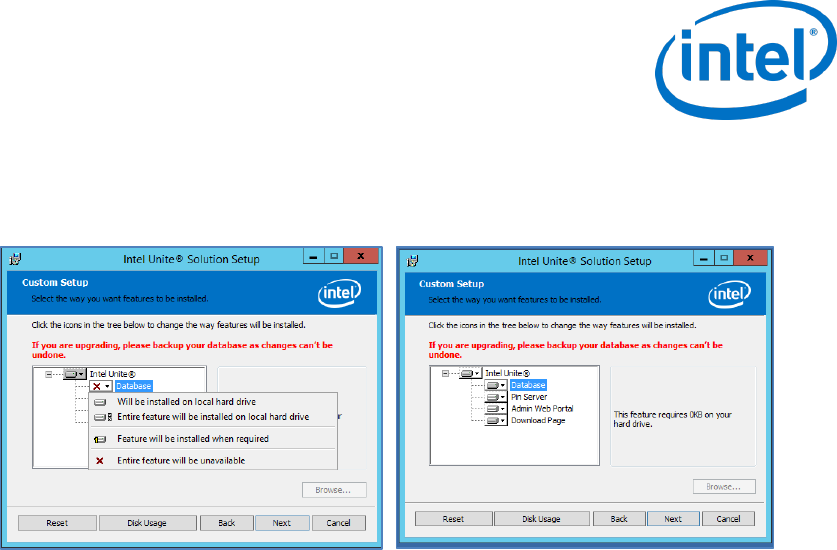Screen dimensions: 837x550
Task: Click Disk Usage button in left window
Action: pos(147,523)
